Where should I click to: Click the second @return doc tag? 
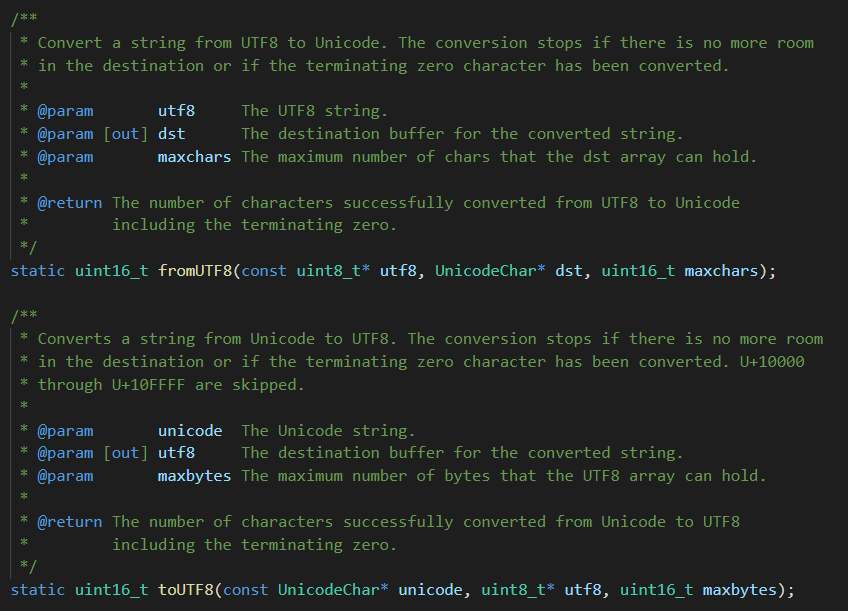[69, 521]
